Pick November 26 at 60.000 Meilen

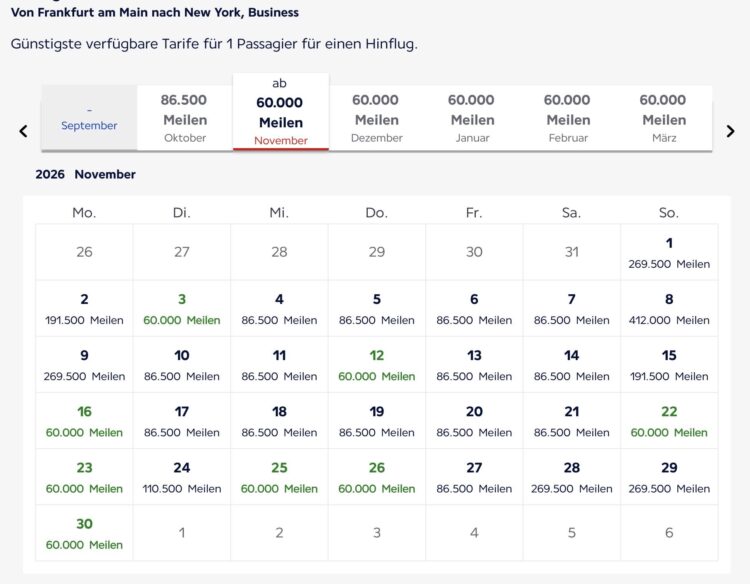click(377, 477)
